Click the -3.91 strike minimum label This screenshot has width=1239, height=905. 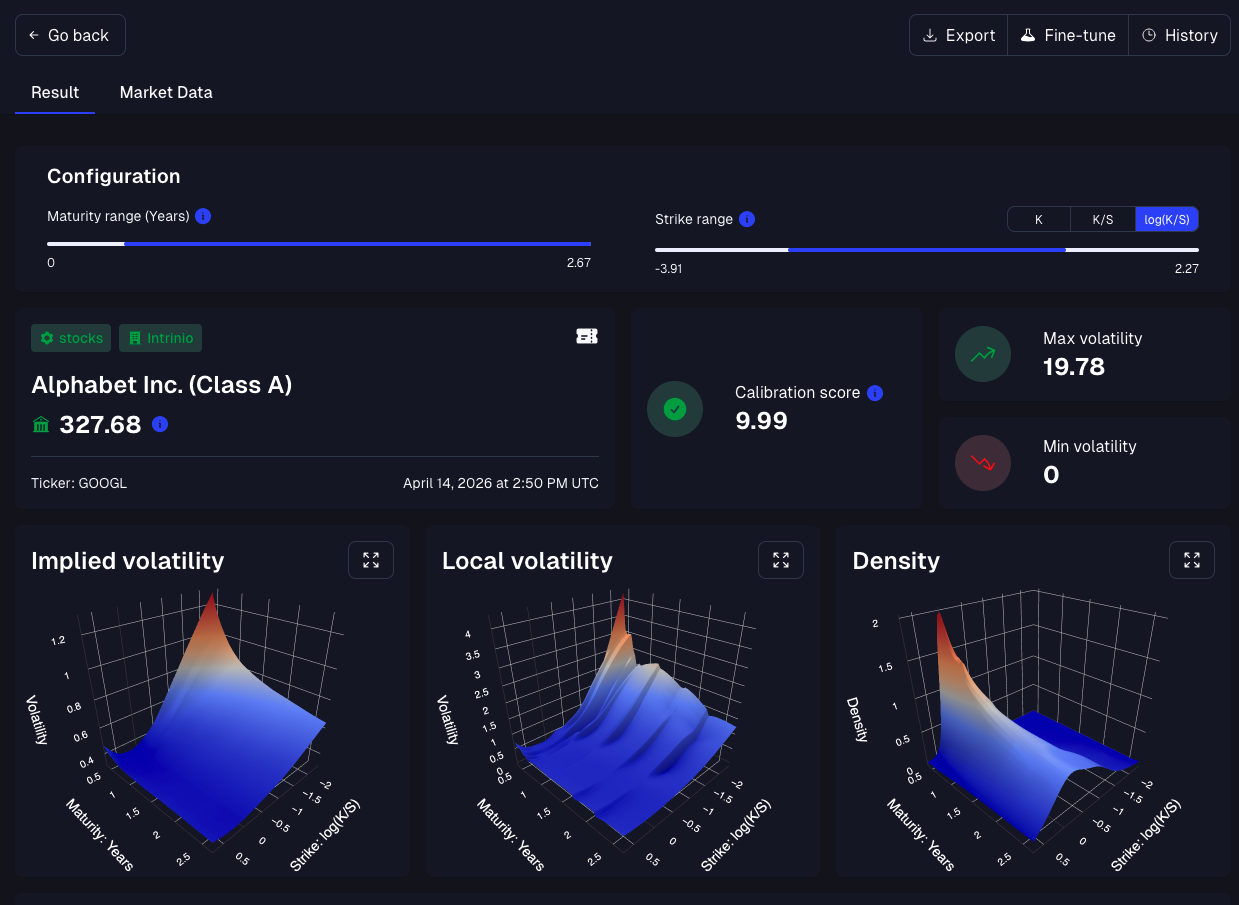tap(669, 268)
